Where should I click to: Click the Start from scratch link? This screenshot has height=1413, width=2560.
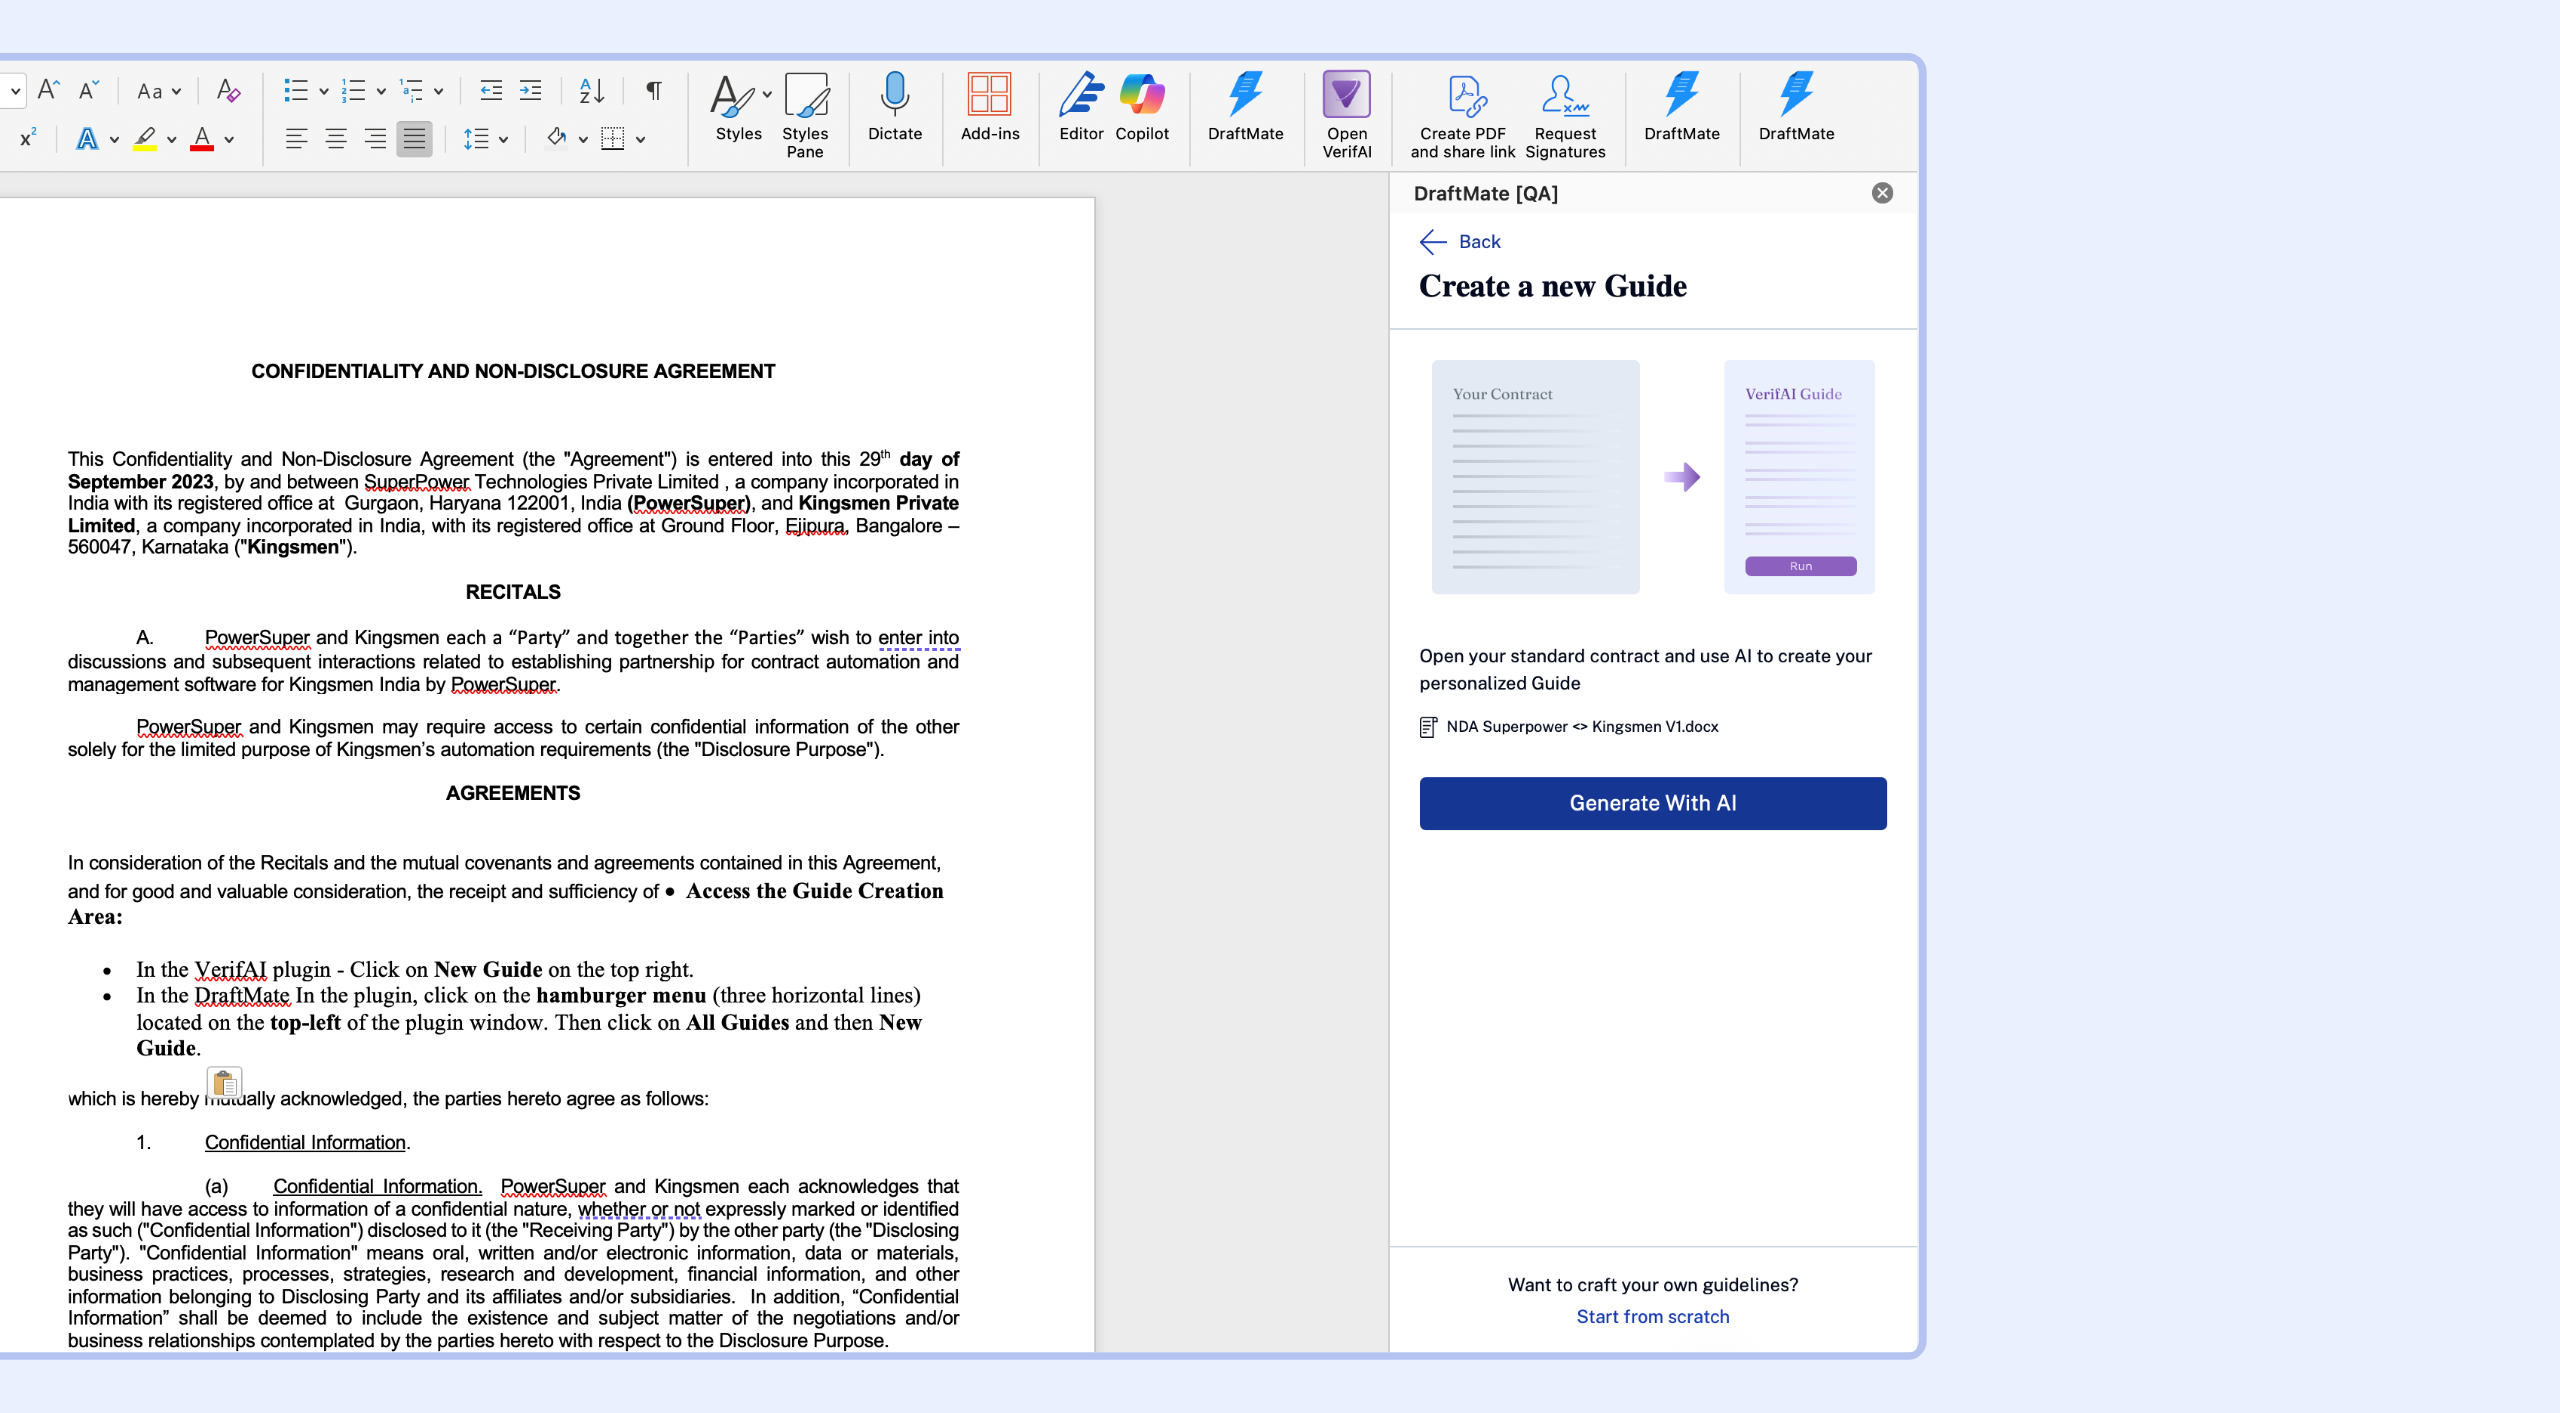[x=1652, y=1317]
